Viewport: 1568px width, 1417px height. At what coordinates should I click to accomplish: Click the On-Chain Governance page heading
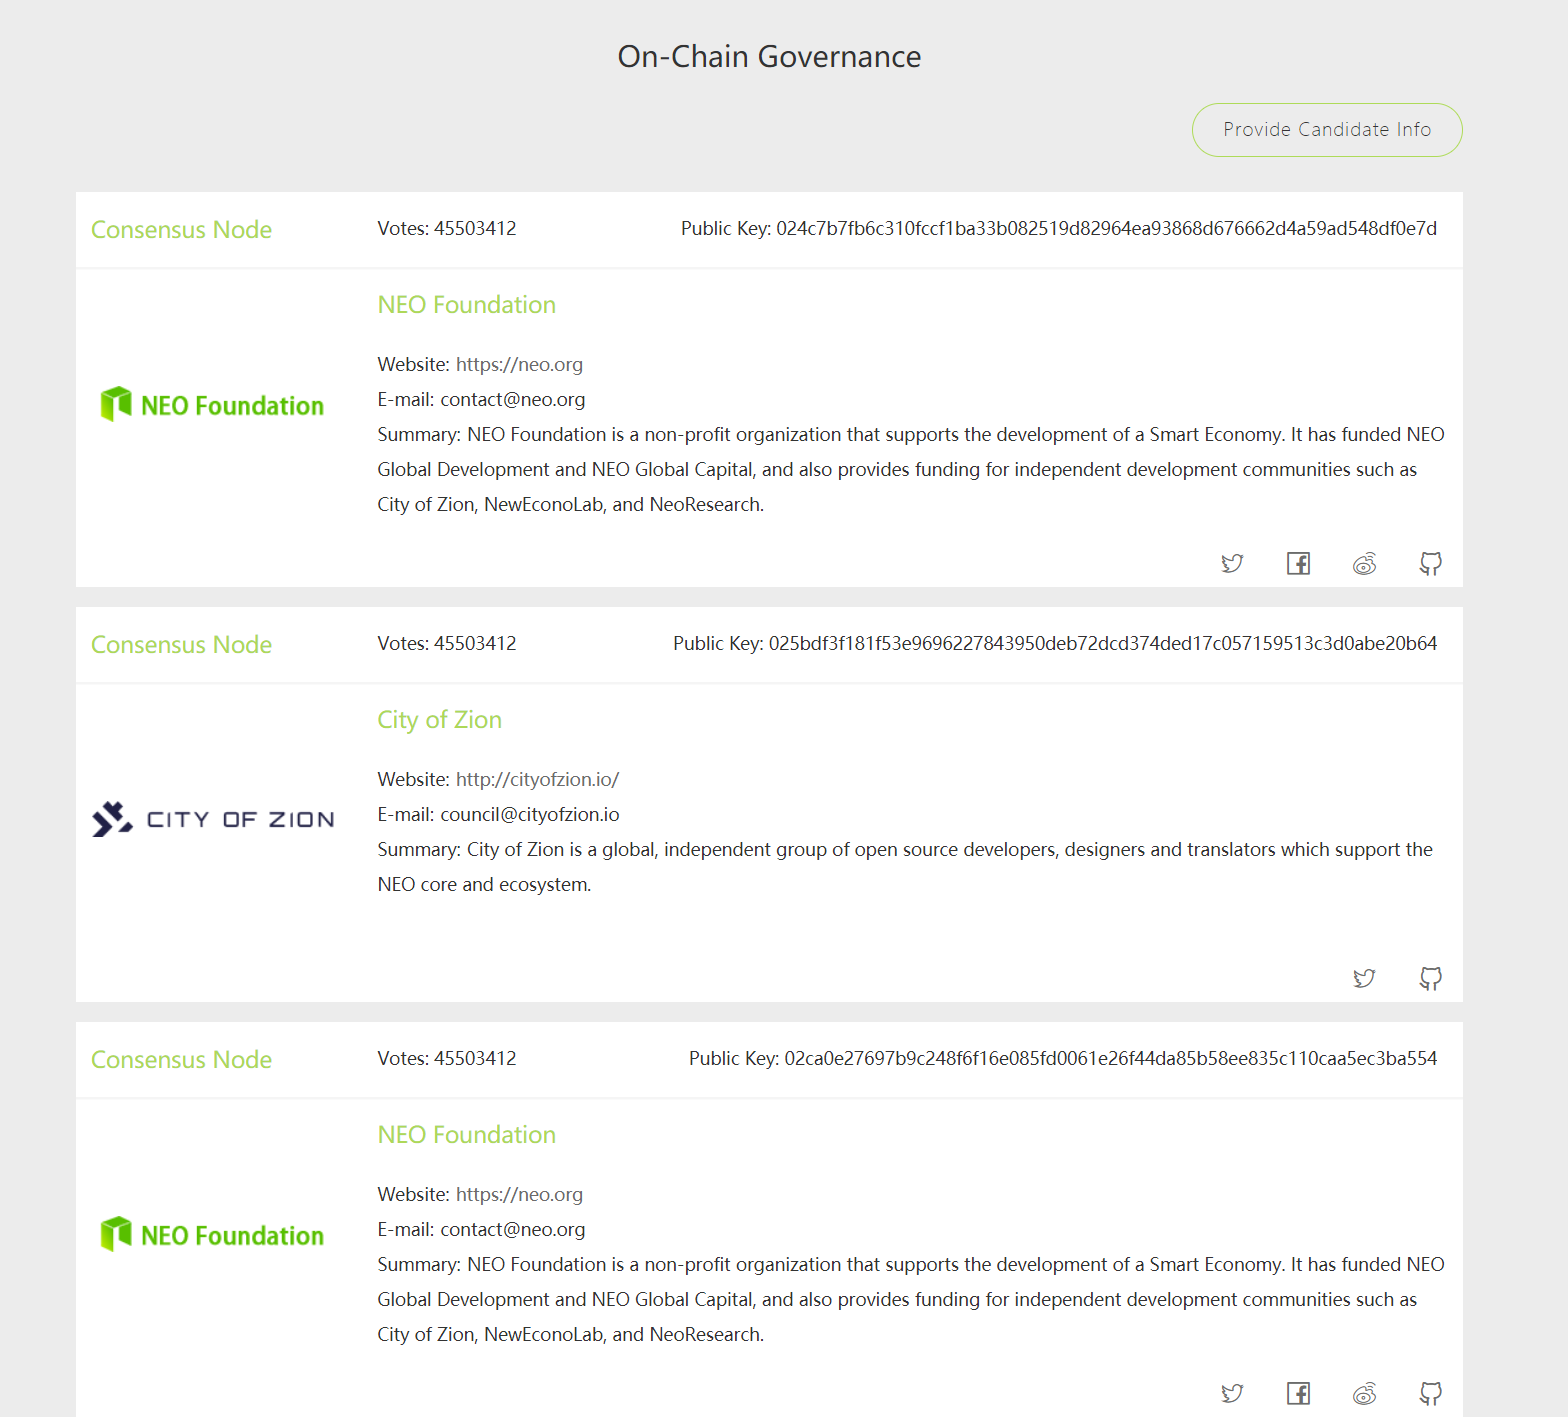(x=769, y=57)
